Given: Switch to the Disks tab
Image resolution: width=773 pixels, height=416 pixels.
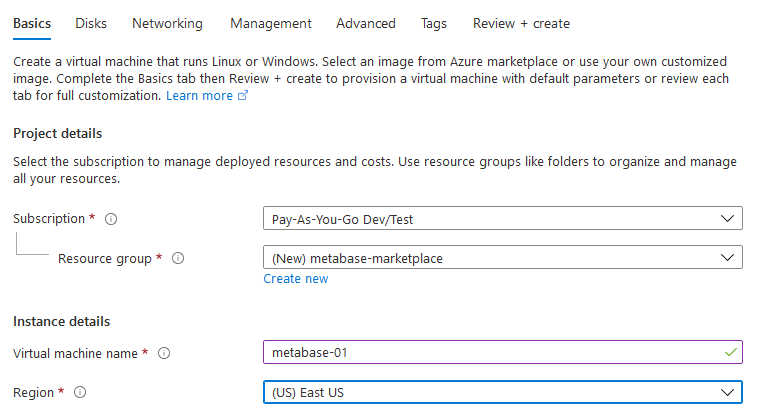Looking at the screenshot, I should coord(91,24).
